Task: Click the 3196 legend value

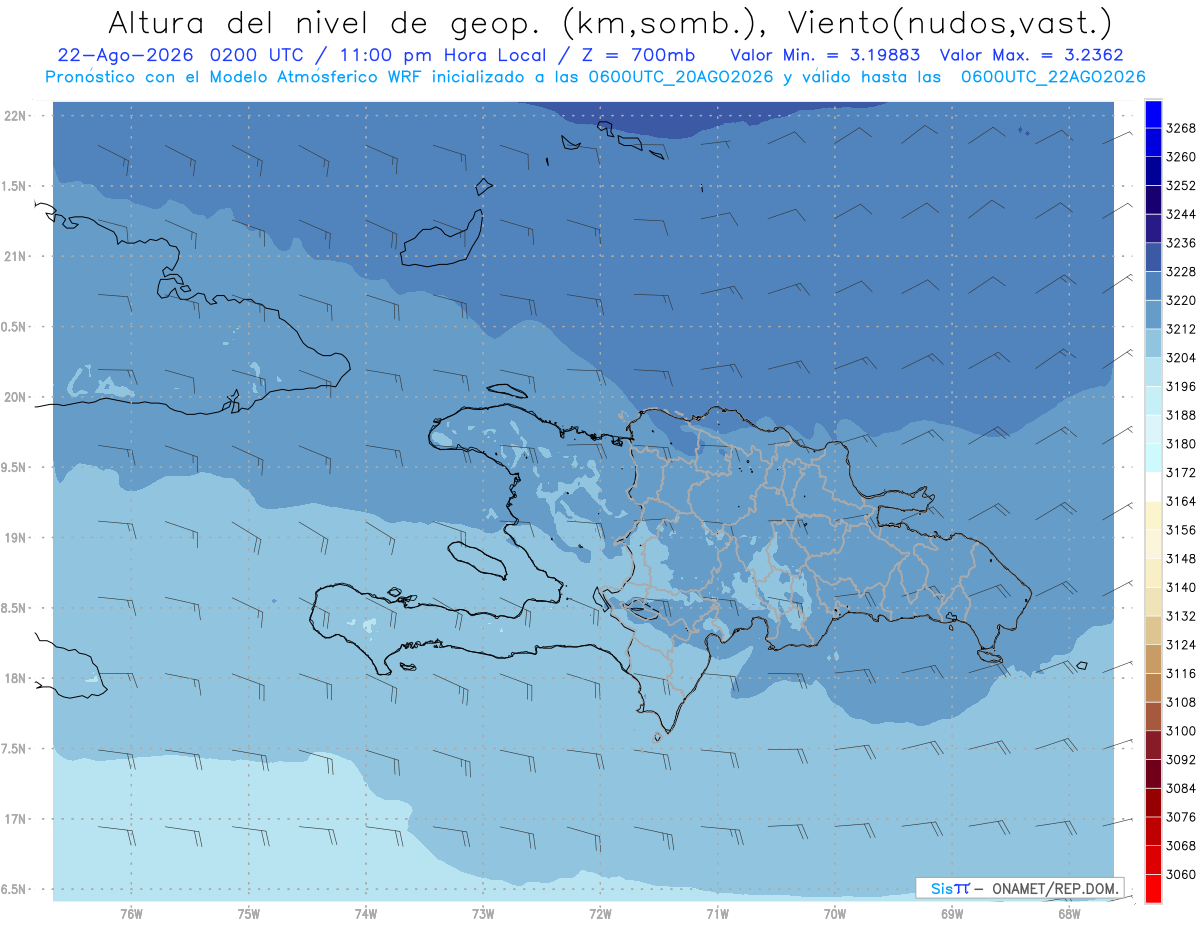Action: (1181, 387)
